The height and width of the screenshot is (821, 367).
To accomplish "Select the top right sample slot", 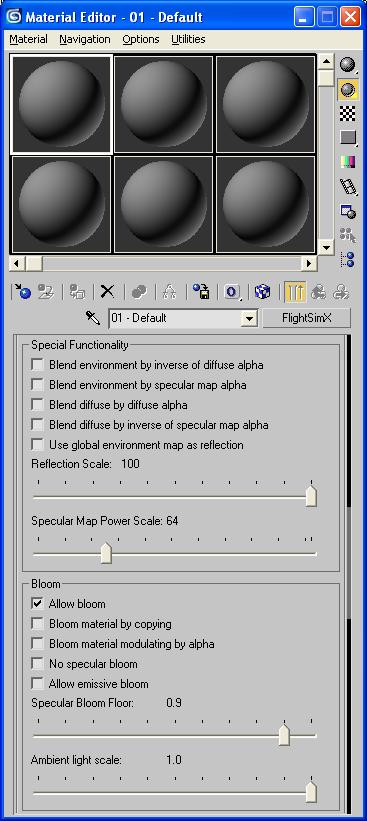I will click(x=265, y=104).
